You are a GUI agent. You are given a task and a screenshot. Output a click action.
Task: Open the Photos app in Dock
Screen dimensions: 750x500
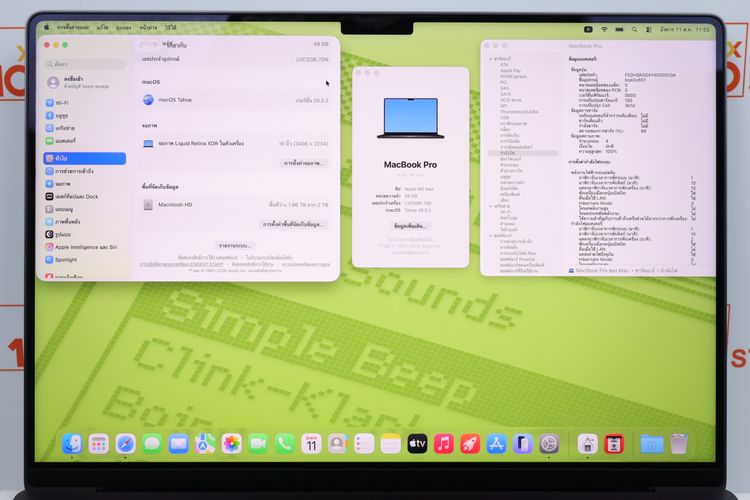(x=232, y=444)
